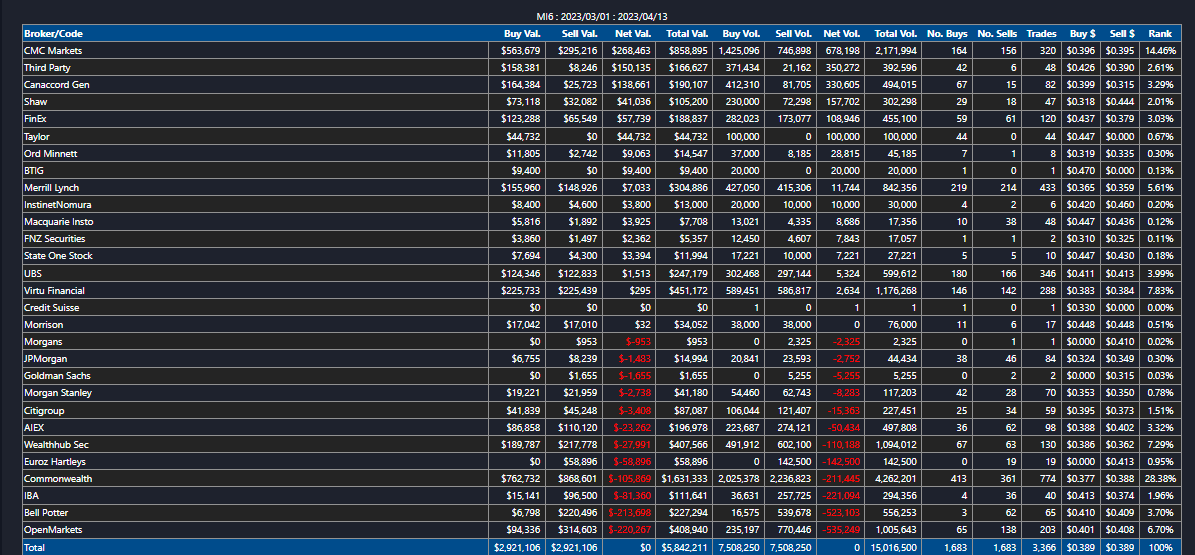Click the Morgans broker name
Image resolution: width=1195 pixels, height=555 pixels.
click(41, 342)
